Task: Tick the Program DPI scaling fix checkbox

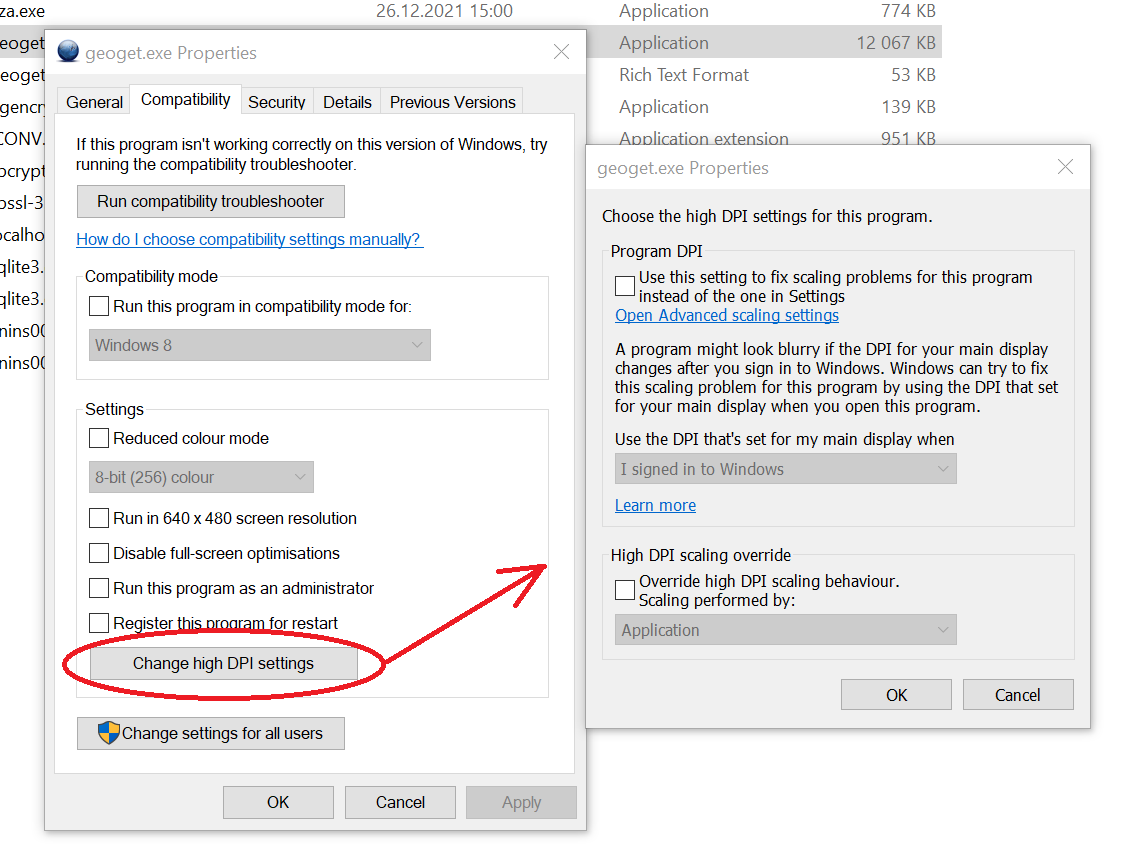Action: (625, 286)
